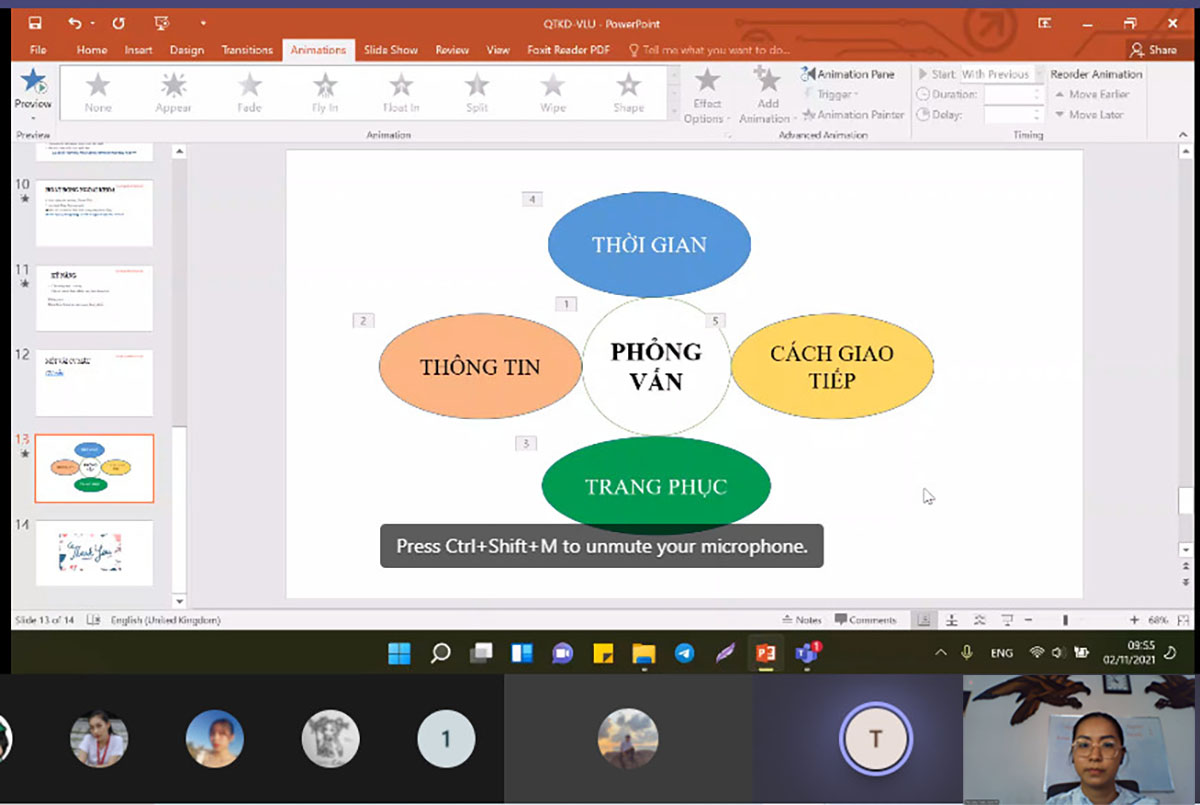This screenshot has height=805, width=1200.
Task: Open Add Animation dropdown
Action: point(767,96)
